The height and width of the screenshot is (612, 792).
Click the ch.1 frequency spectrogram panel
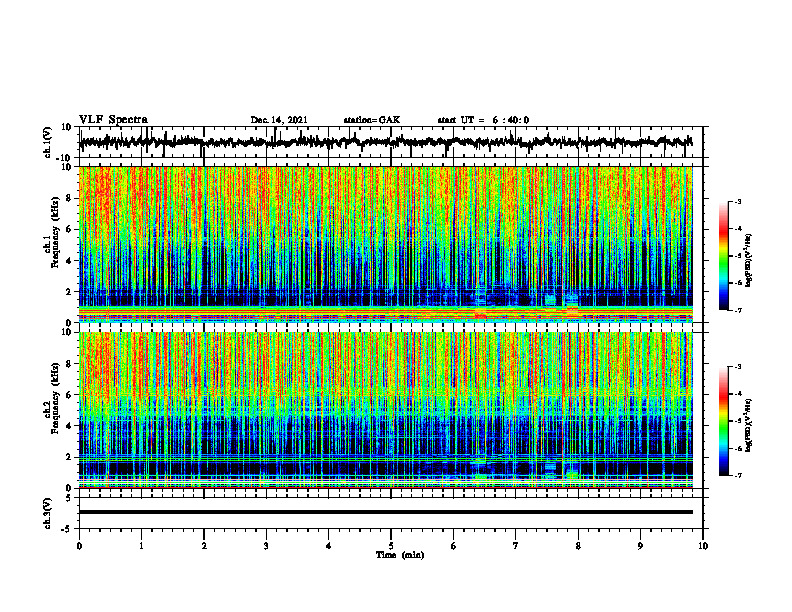pos(386,244)
